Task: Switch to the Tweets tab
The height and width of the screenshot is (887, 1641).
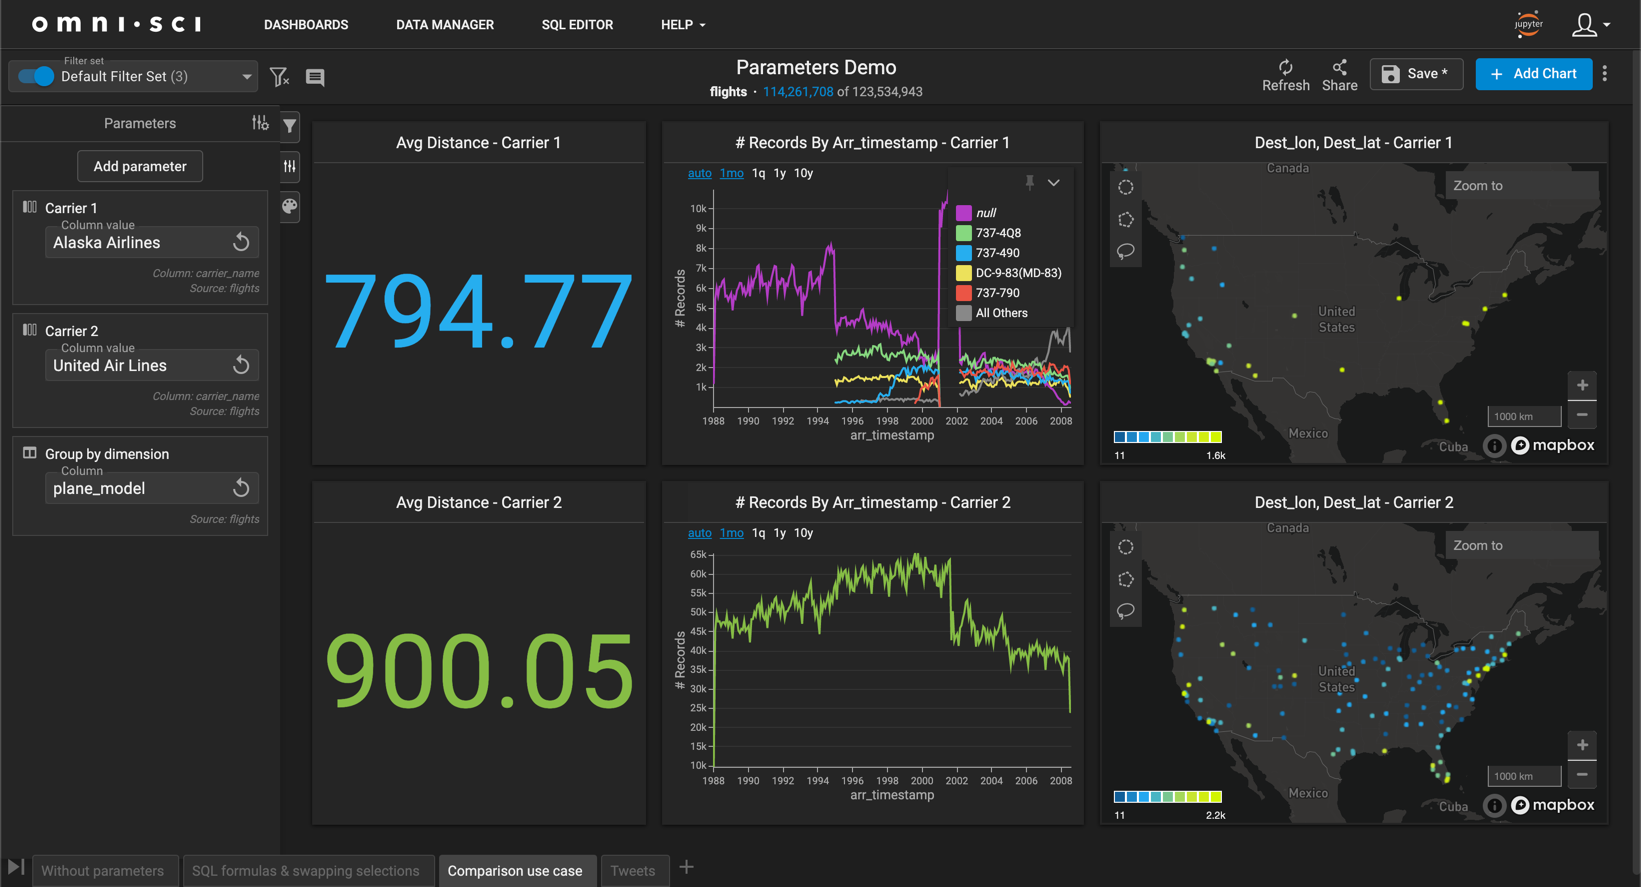Action: (632, 871)
